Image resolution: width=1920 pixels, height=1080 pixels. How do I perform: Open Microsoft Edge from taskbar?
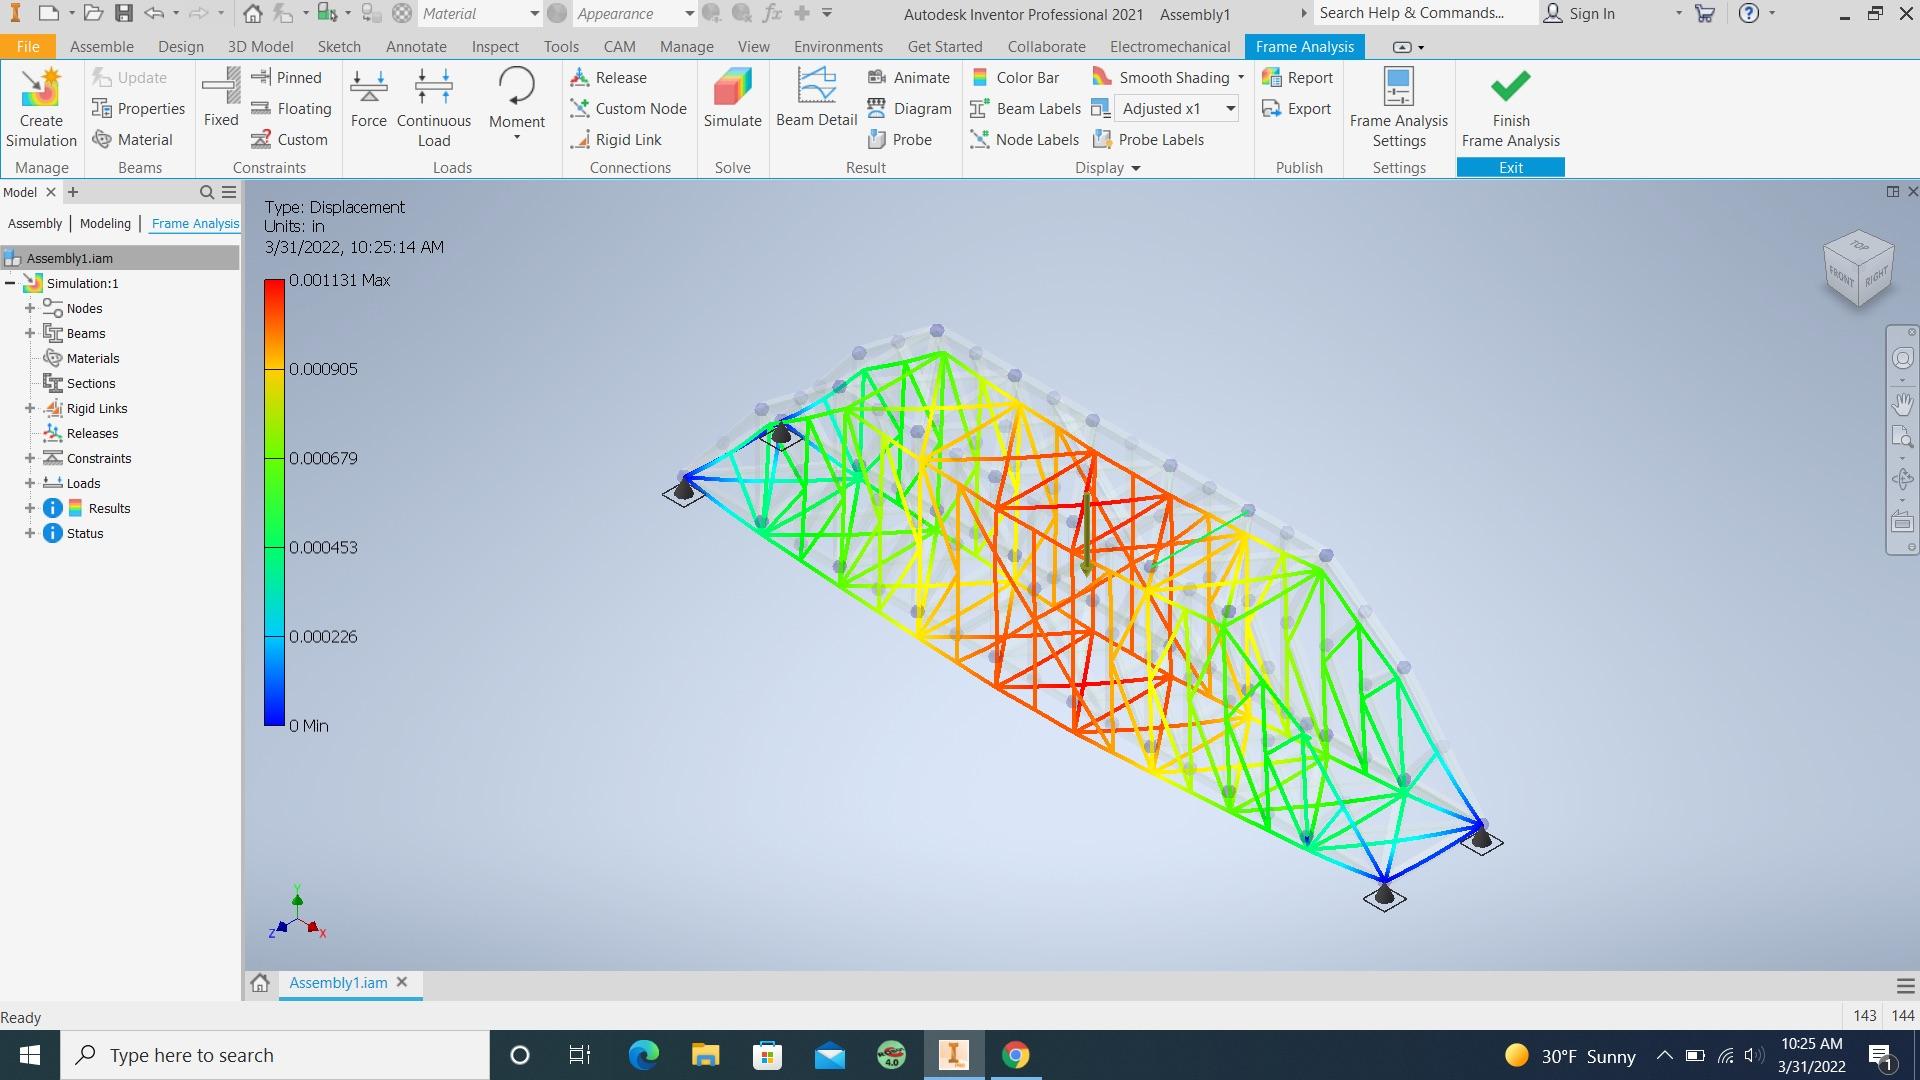[x=643, y=1055]
